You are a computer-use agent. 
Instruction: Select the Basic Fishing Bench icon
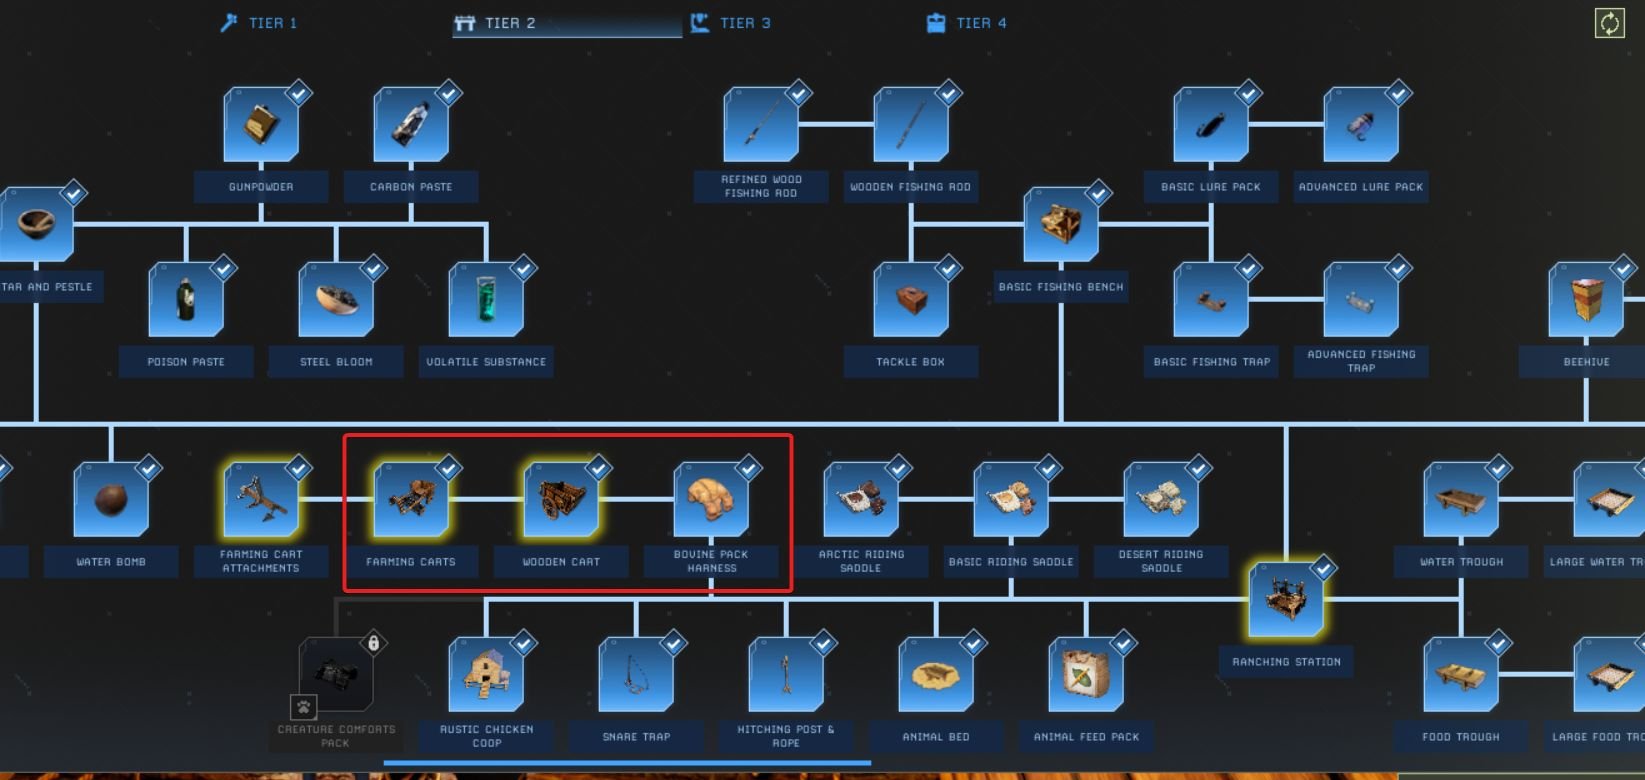pyautogui.click(x=1061, y=225)
